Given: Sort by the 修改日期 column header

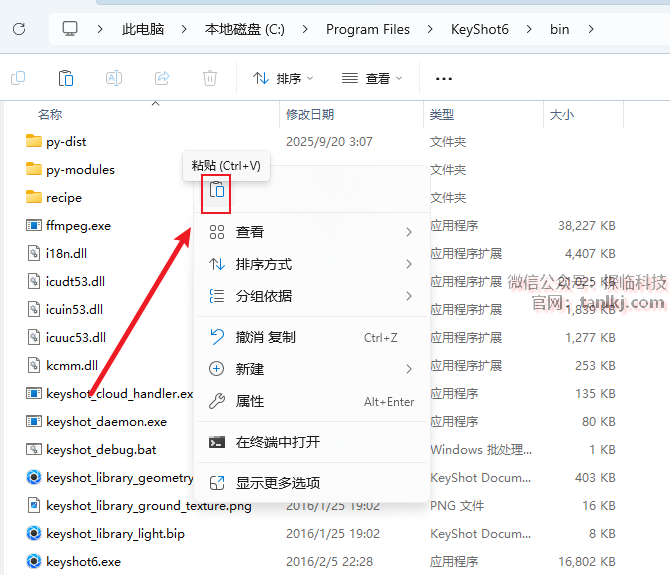Looking at the screenshot, I should pos(310,115).
